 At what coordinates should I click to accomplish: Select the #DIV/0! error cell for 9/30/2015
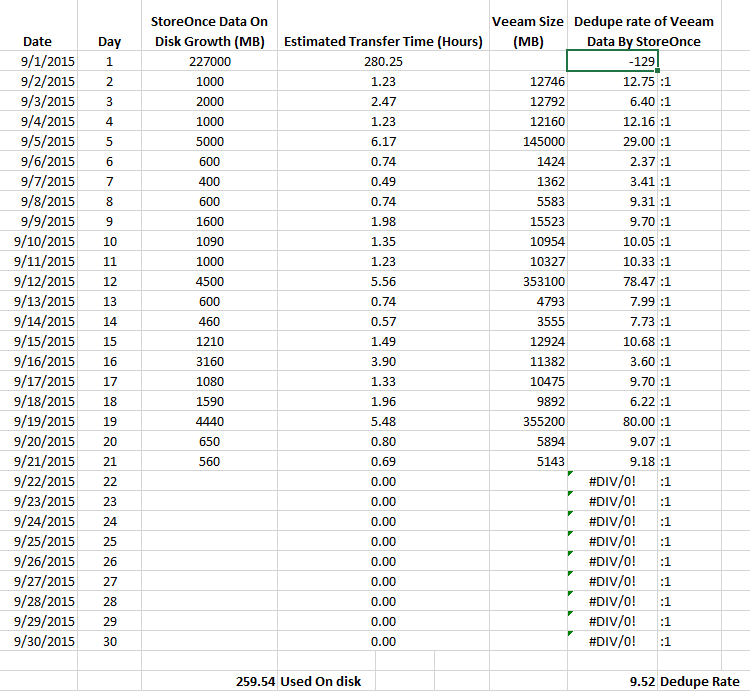tap(612, 642)
